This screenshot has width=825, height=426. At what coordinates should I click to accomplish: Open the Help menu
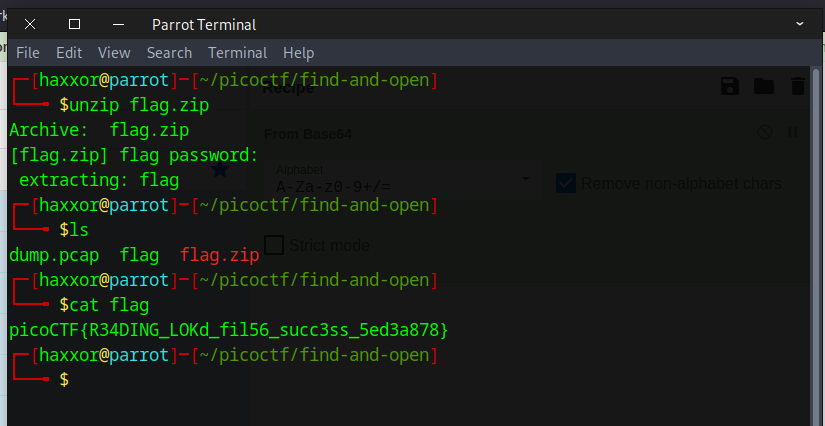click(x=298, y=53)
